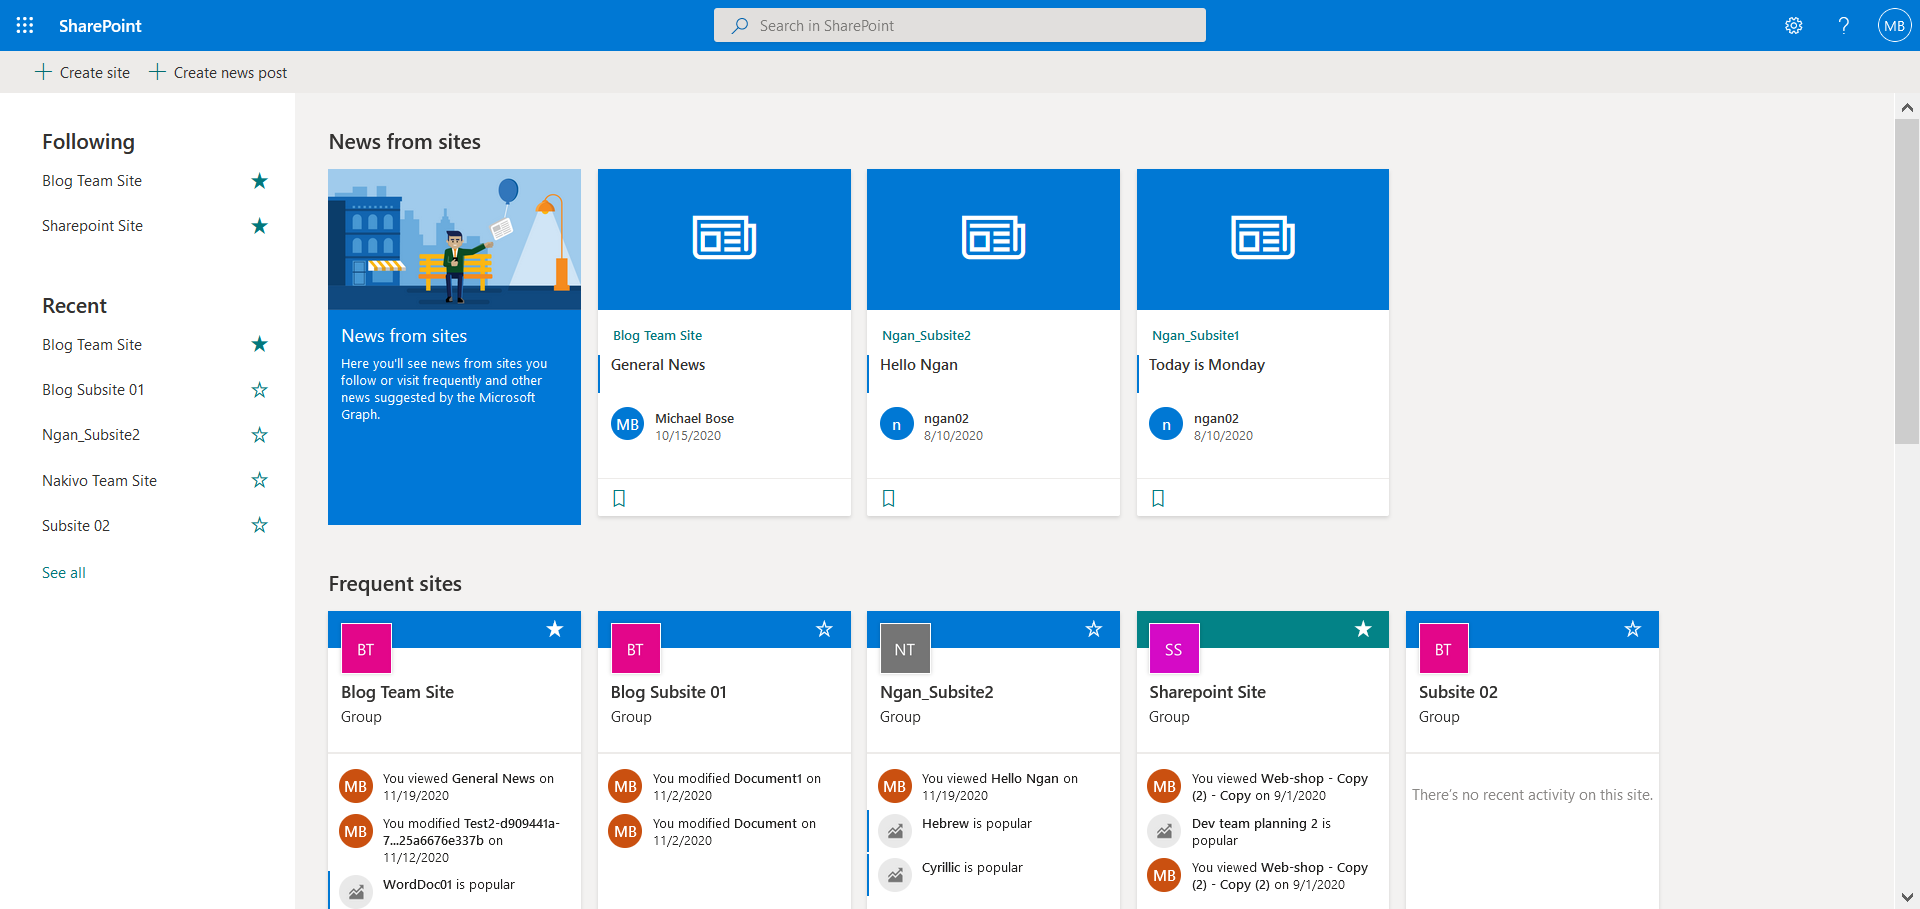This screenshot has width=1920, height=909.
Task: Follow Blog Subsite 01 under Recent
Action: click(260, 390)
